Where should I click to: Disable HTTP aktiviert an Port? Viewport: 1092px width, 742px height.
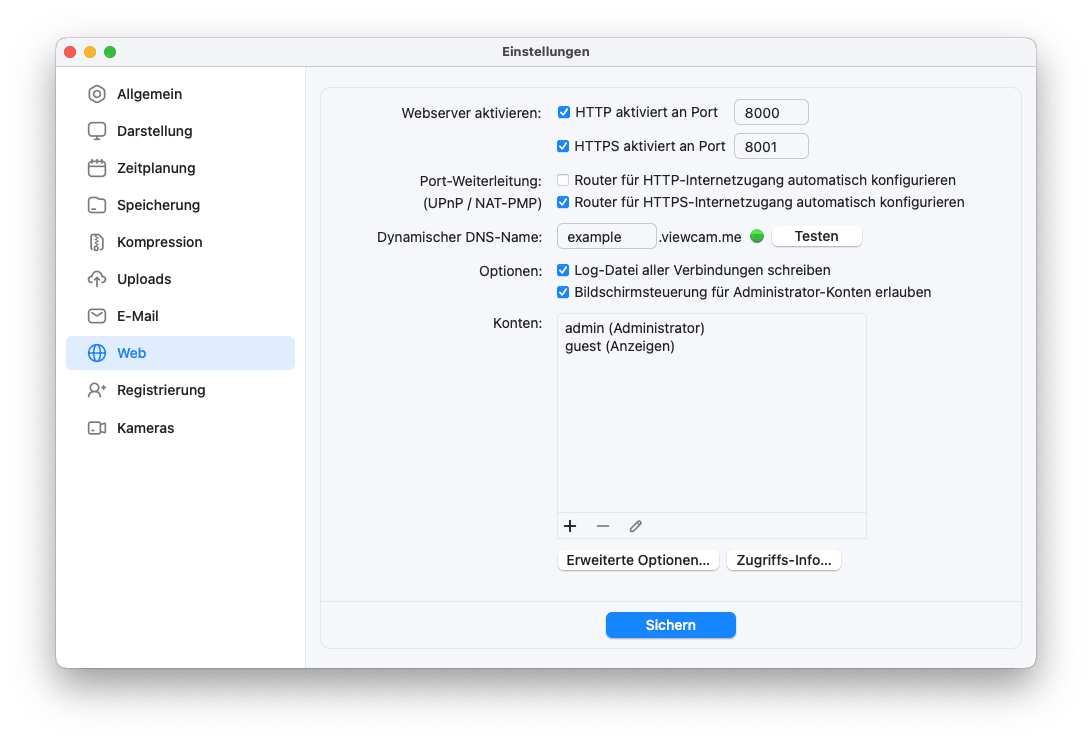564,112
